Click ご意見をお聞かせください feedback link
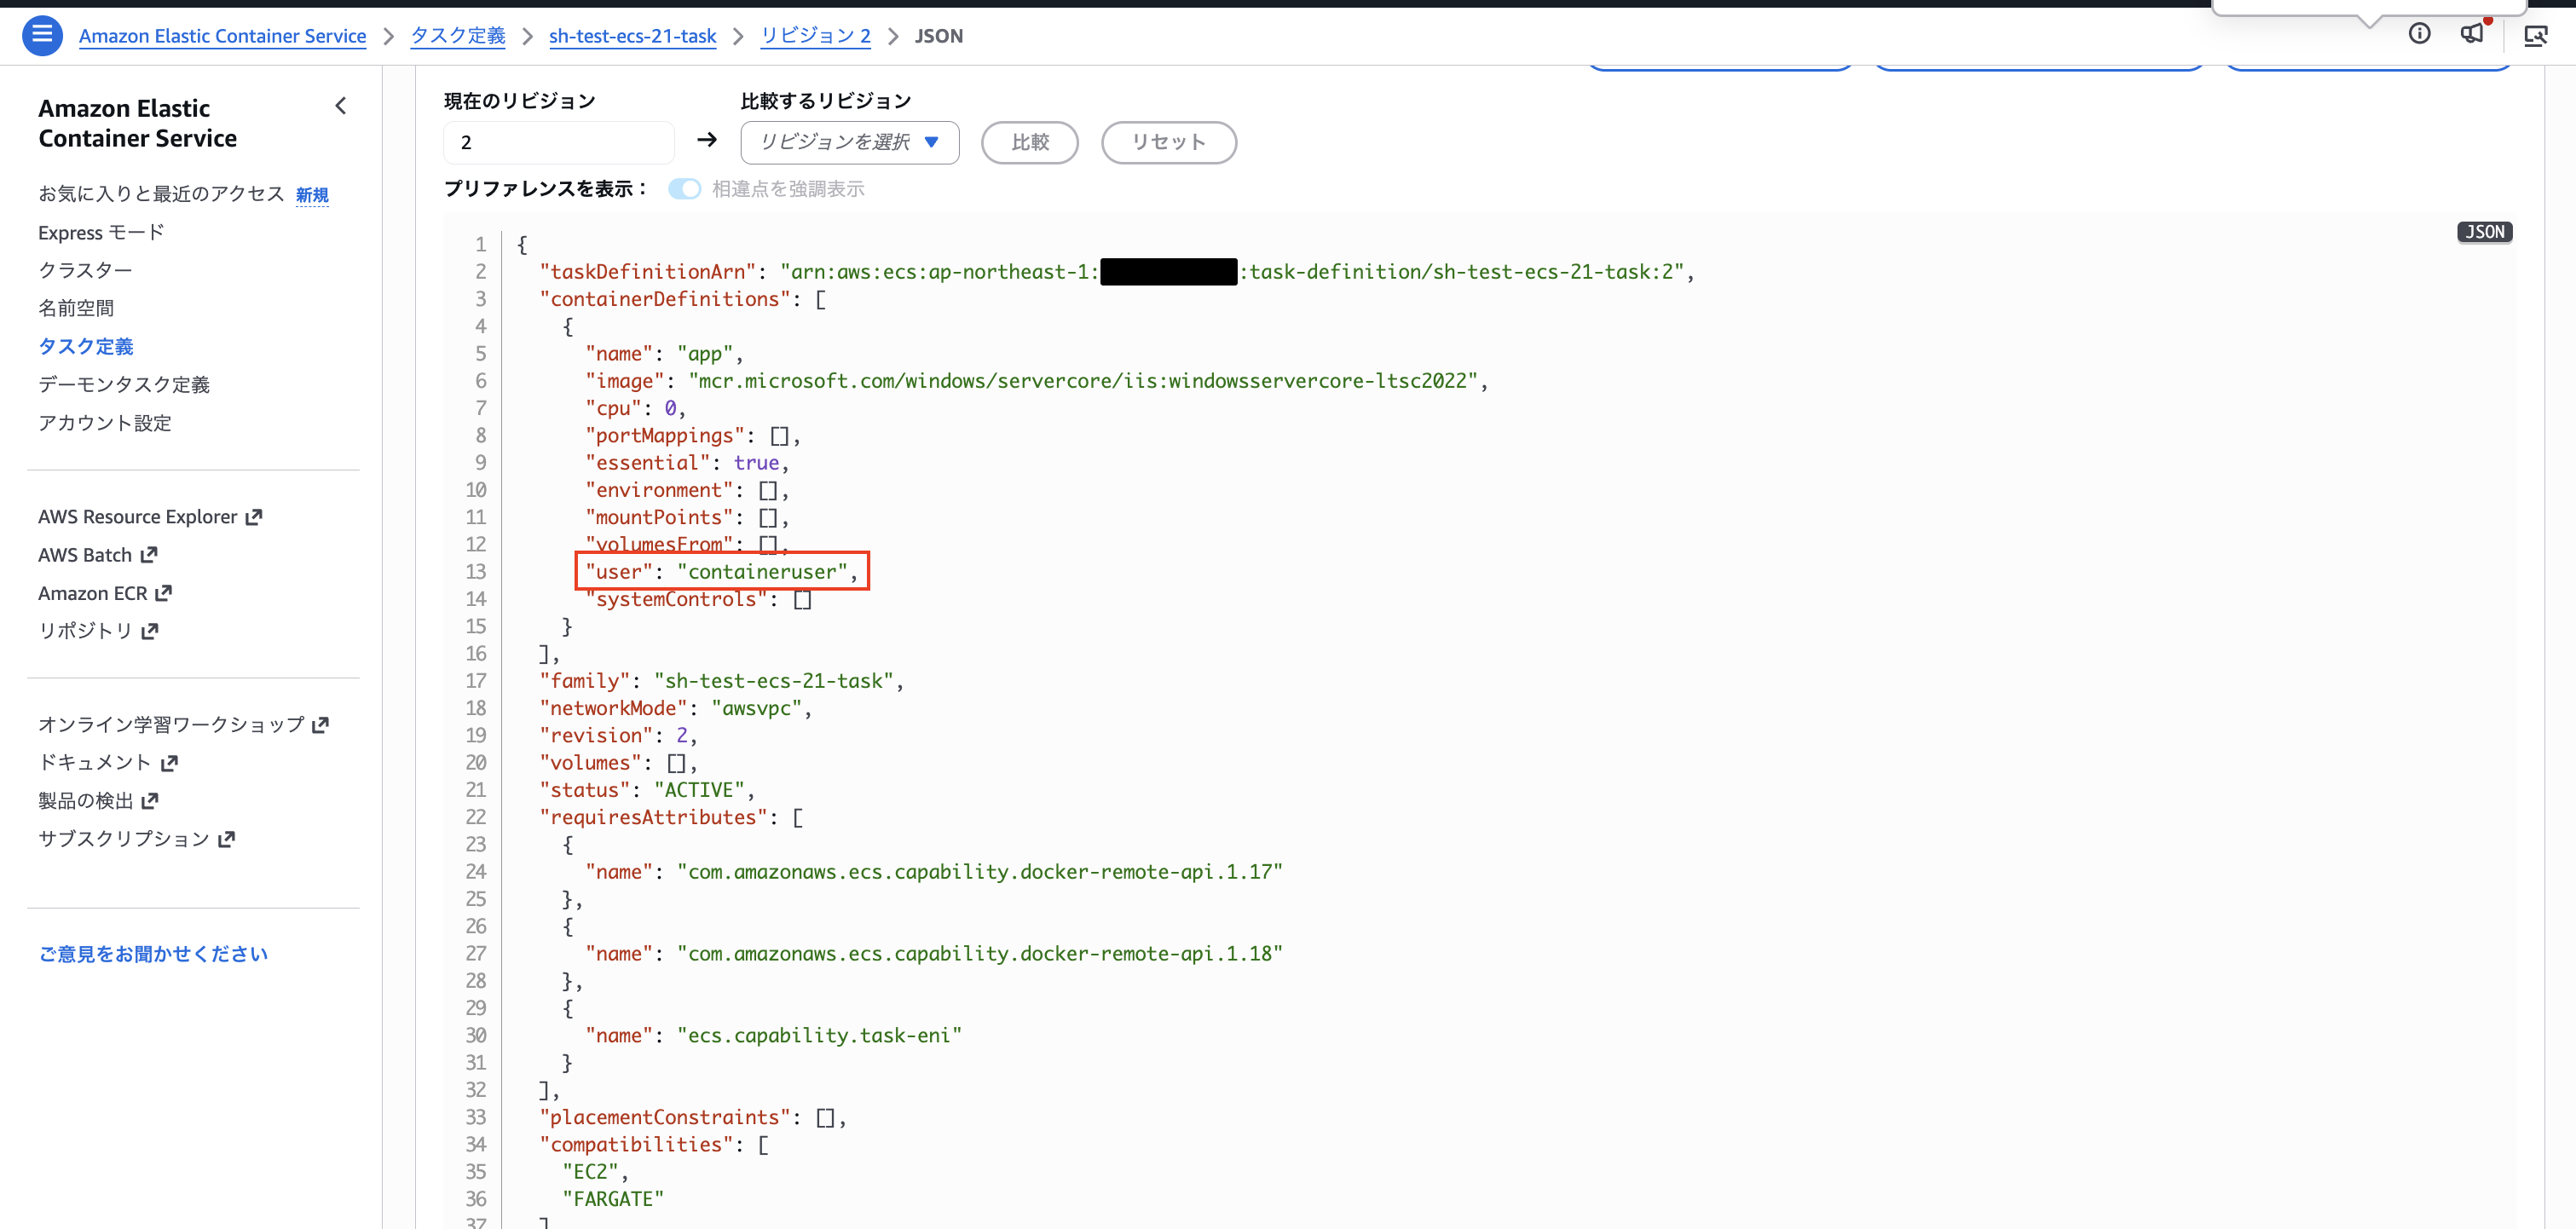Screen dimensions: 2576x1229 (x=153, y=954)
